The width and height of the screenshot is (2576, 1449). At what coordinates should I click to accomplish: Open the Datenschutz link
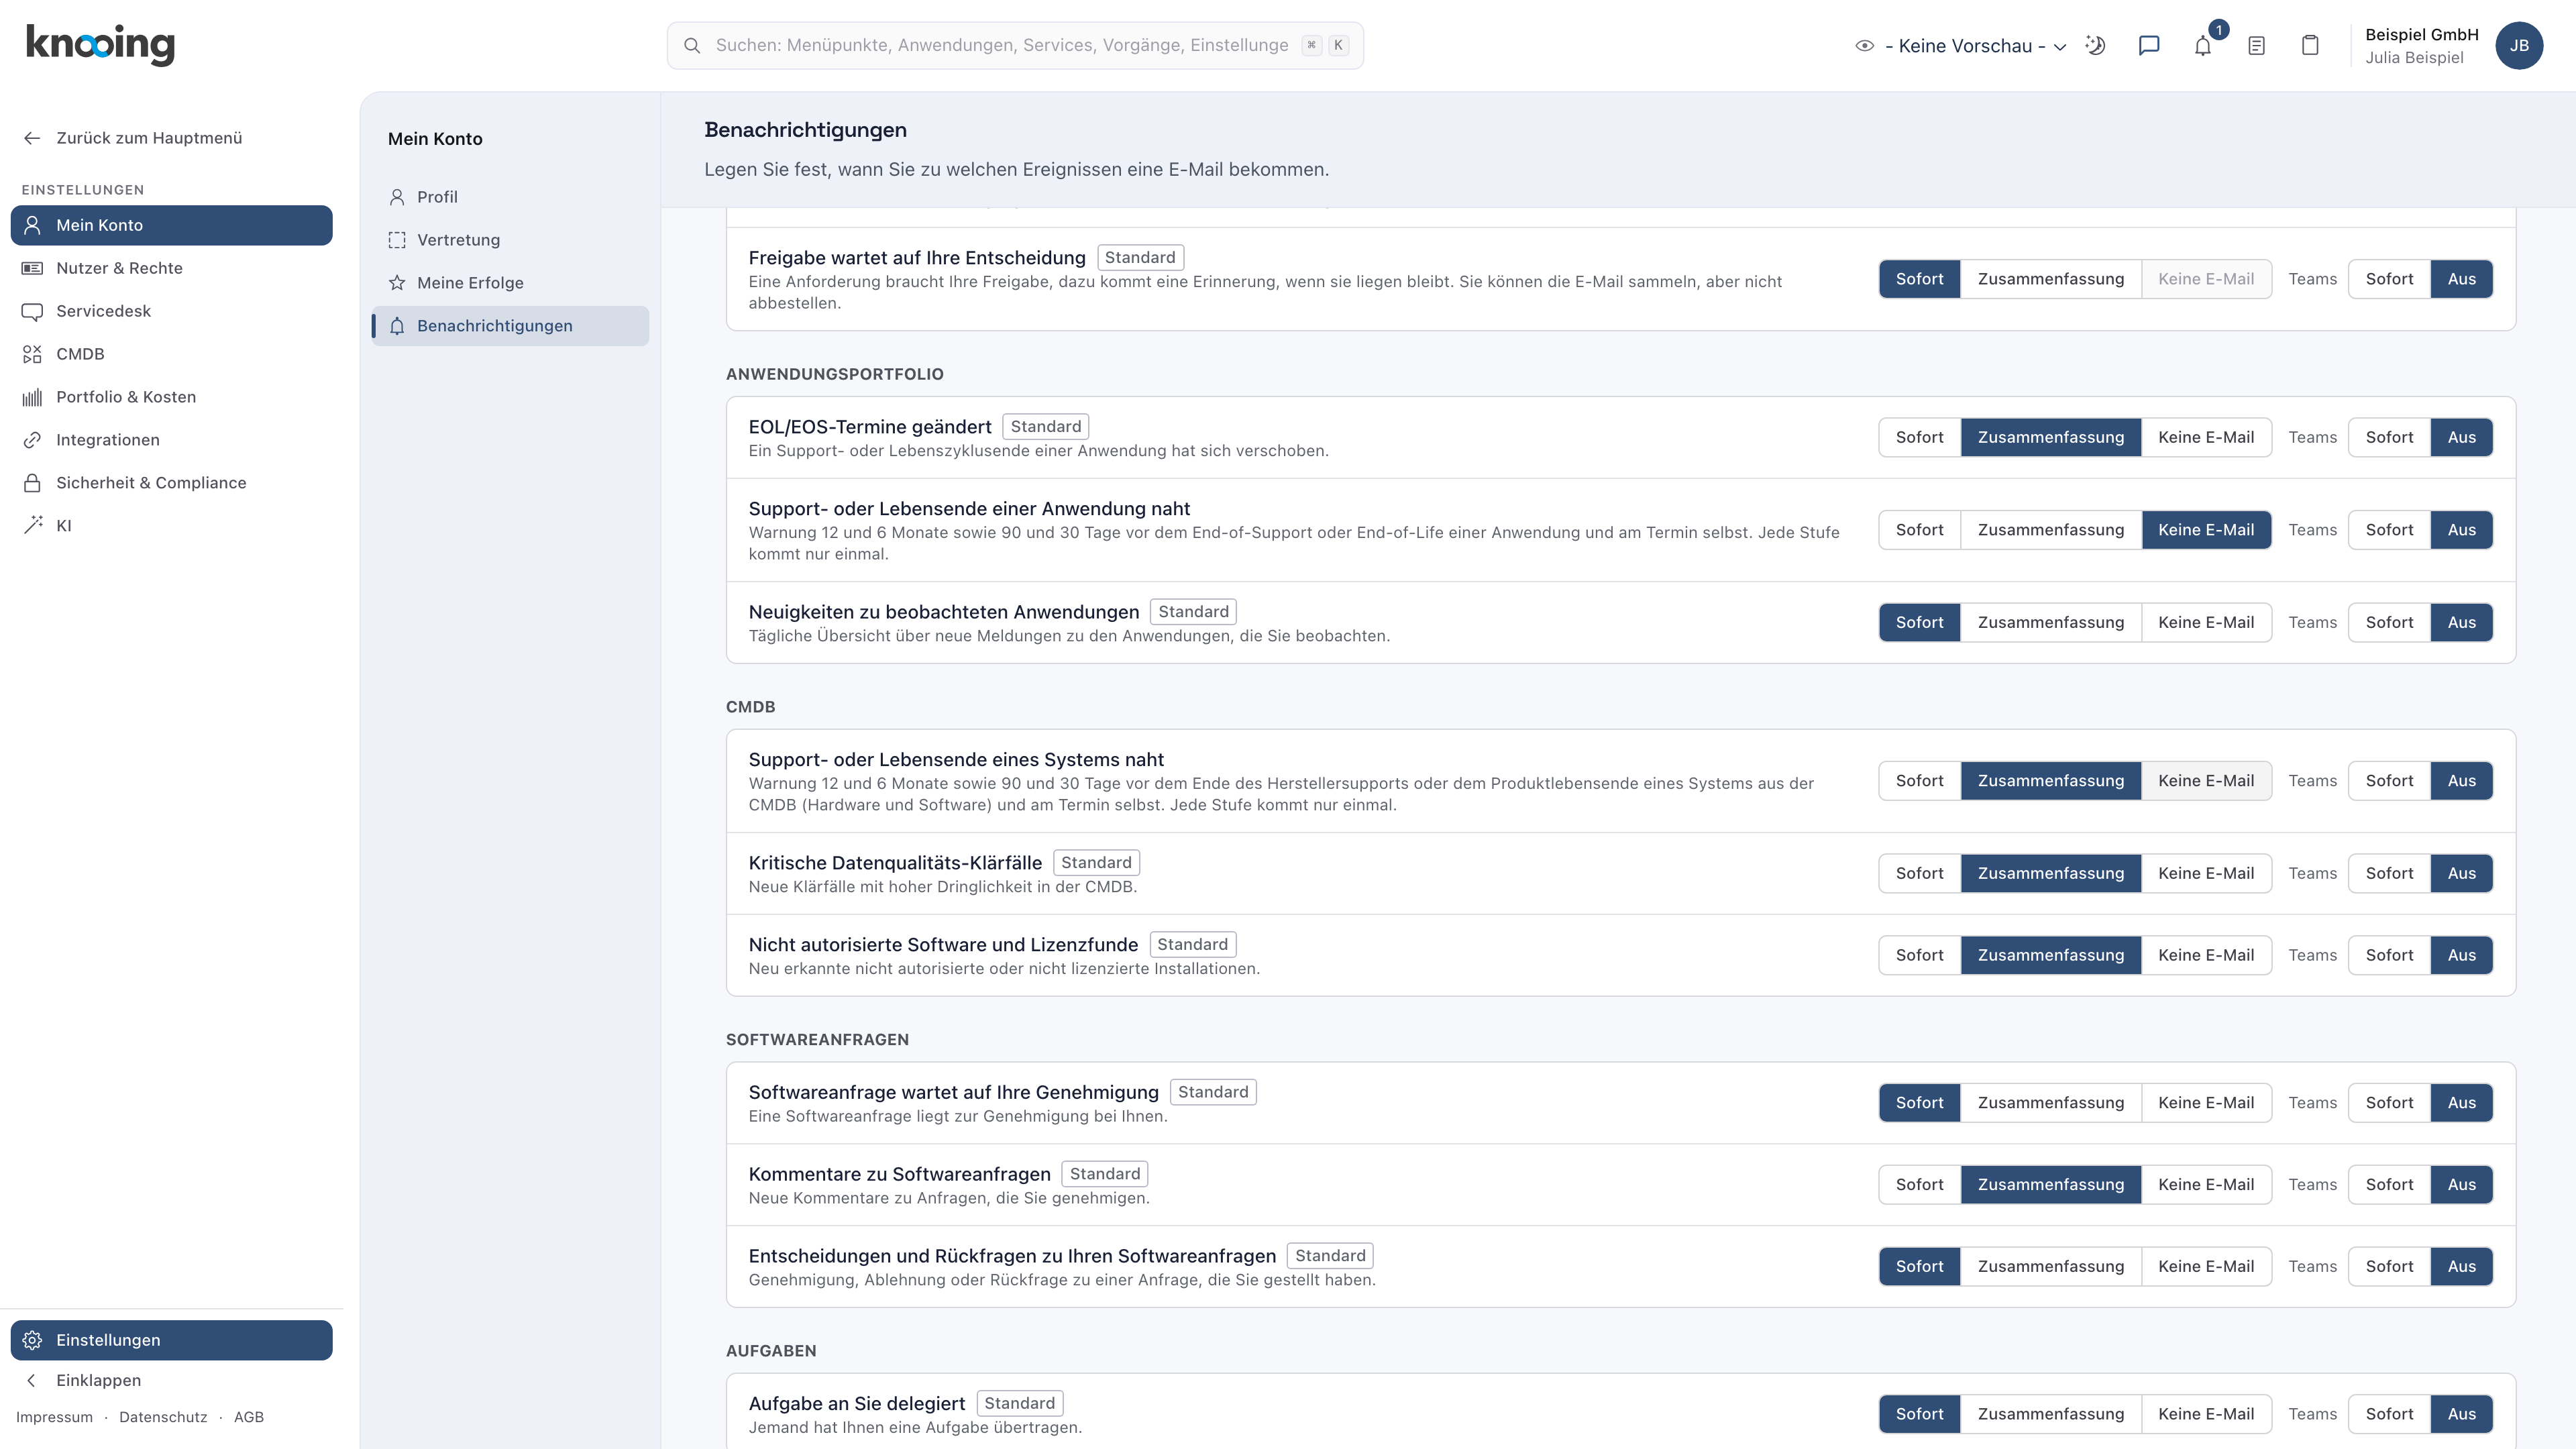[163, 1417]
